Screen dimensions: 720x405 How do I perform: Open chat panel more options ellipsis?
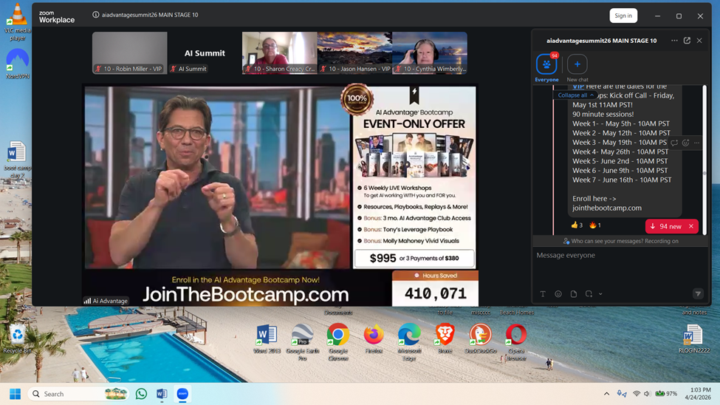click(x=674, y=40)
